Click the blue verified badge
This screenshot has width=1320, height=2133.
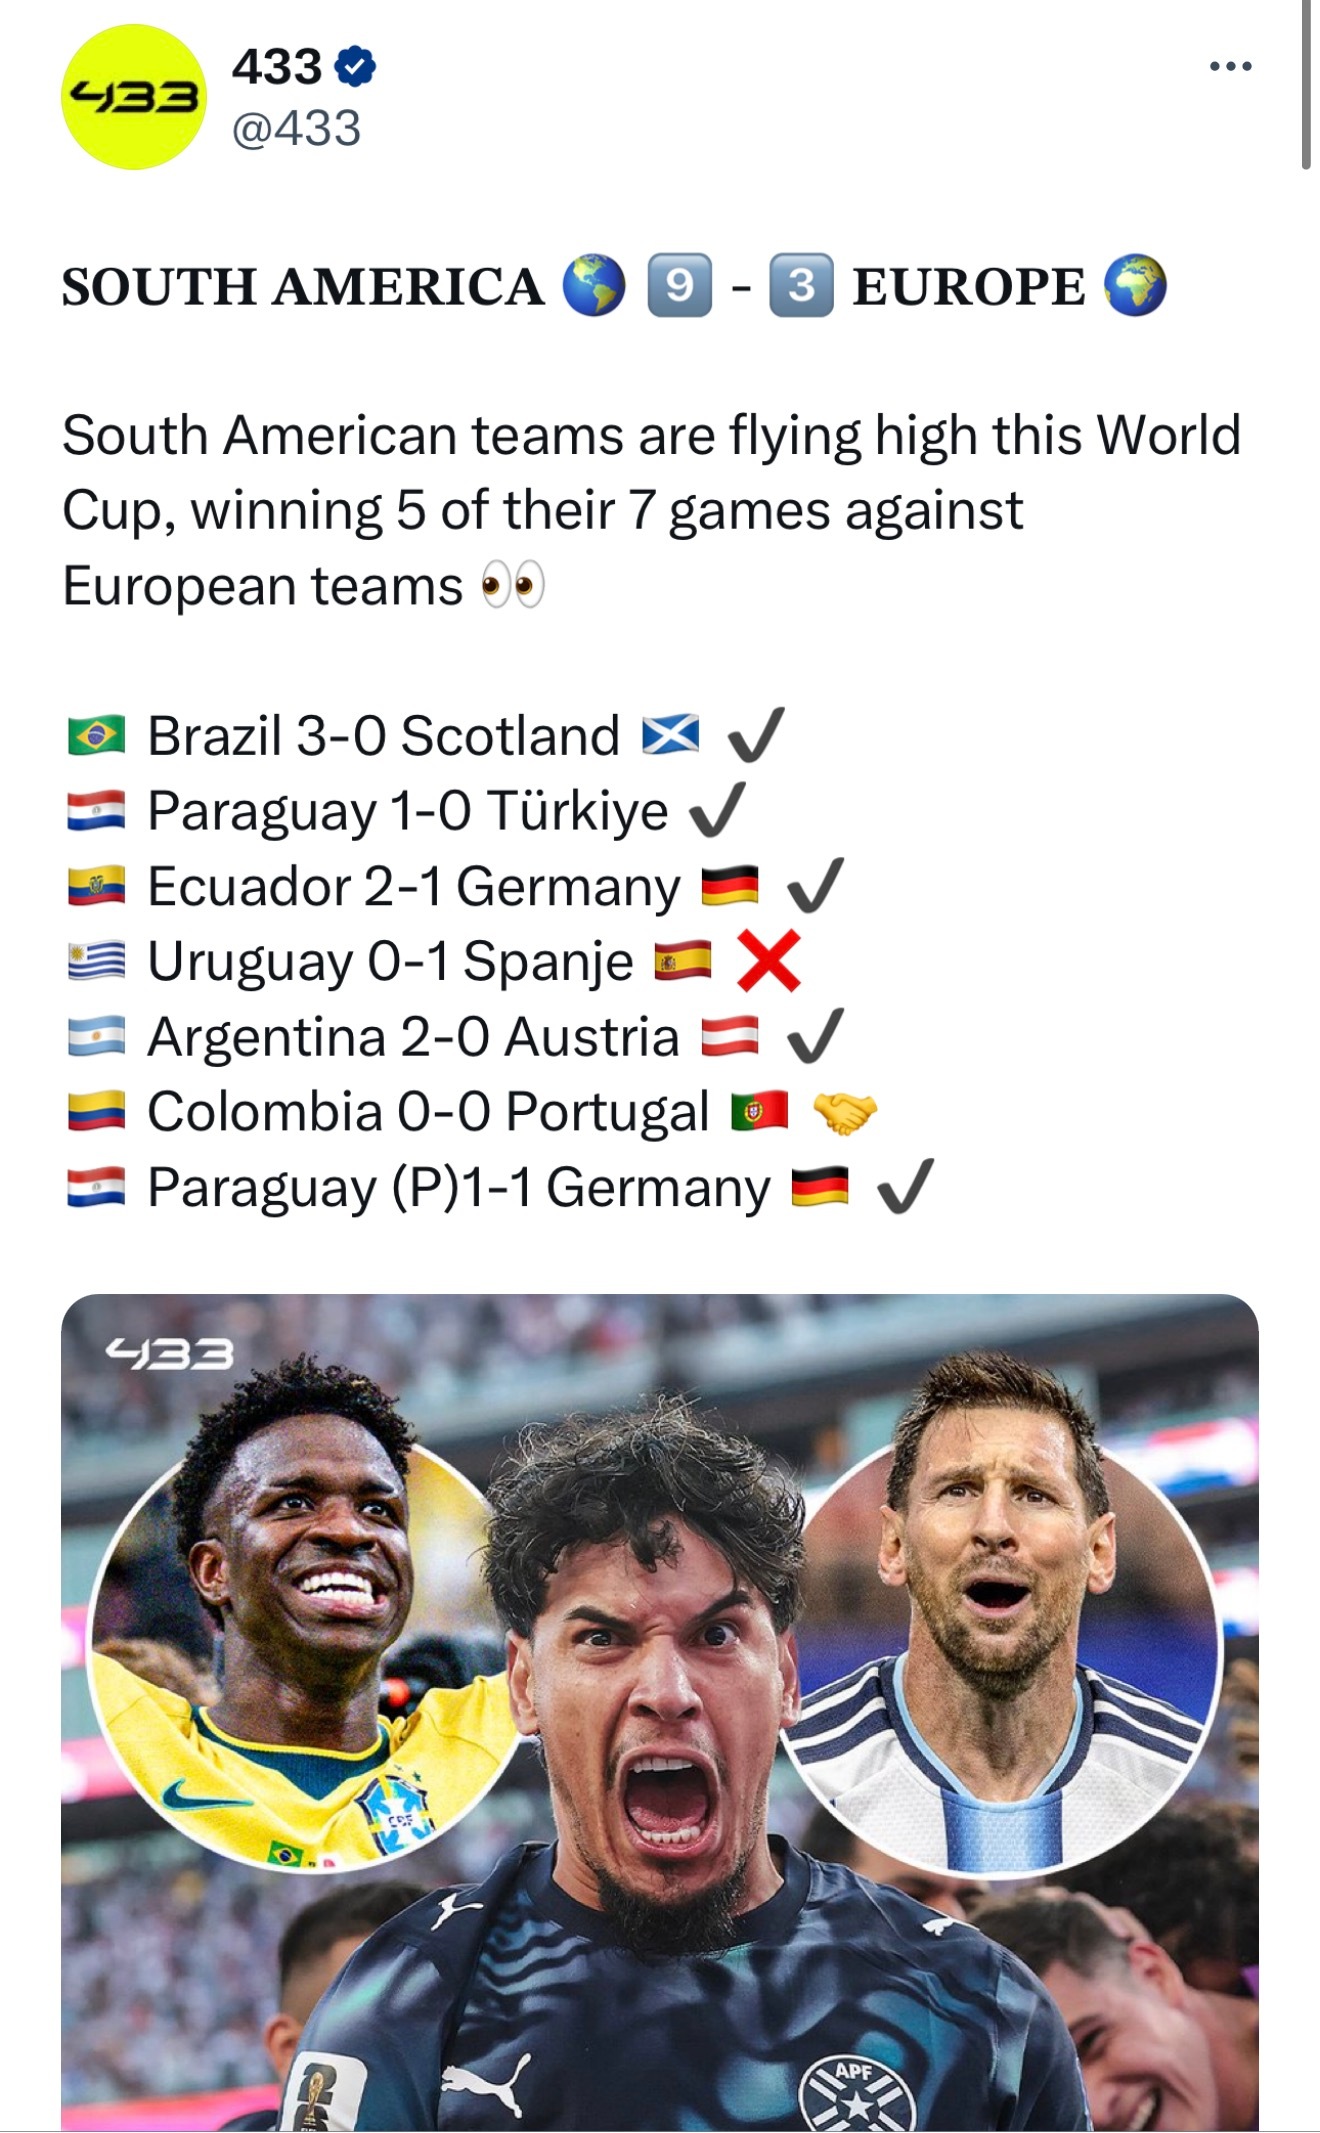pyautogui.click(x=354, y=67)
